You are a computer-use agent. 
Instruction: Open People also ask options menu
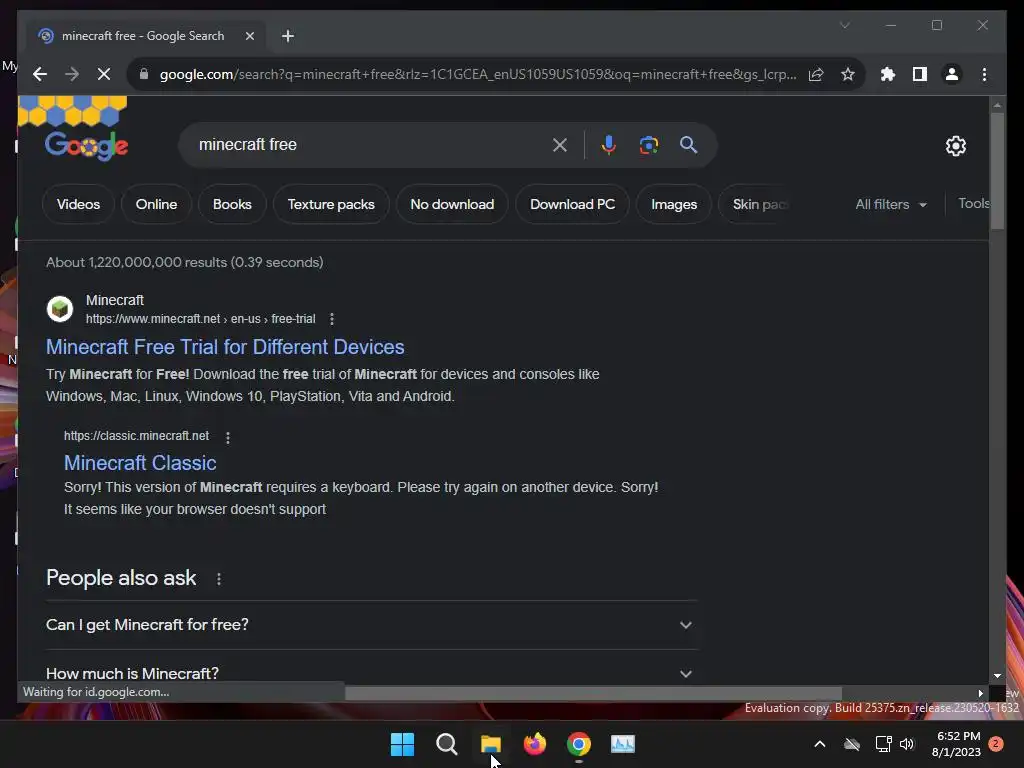219,579
